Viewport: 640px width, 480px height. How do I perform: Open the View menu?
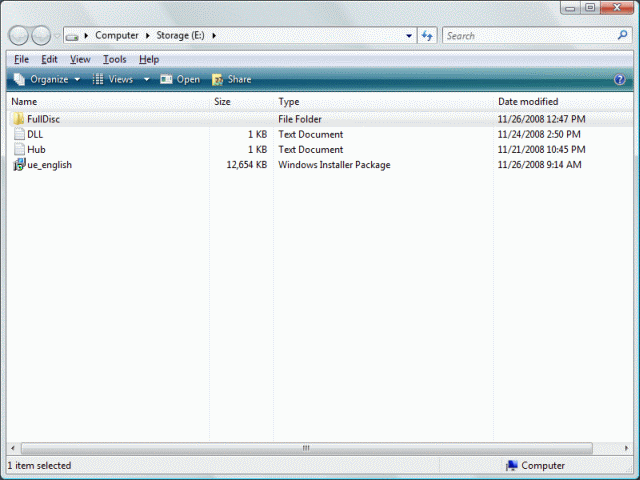click(80, 60)
